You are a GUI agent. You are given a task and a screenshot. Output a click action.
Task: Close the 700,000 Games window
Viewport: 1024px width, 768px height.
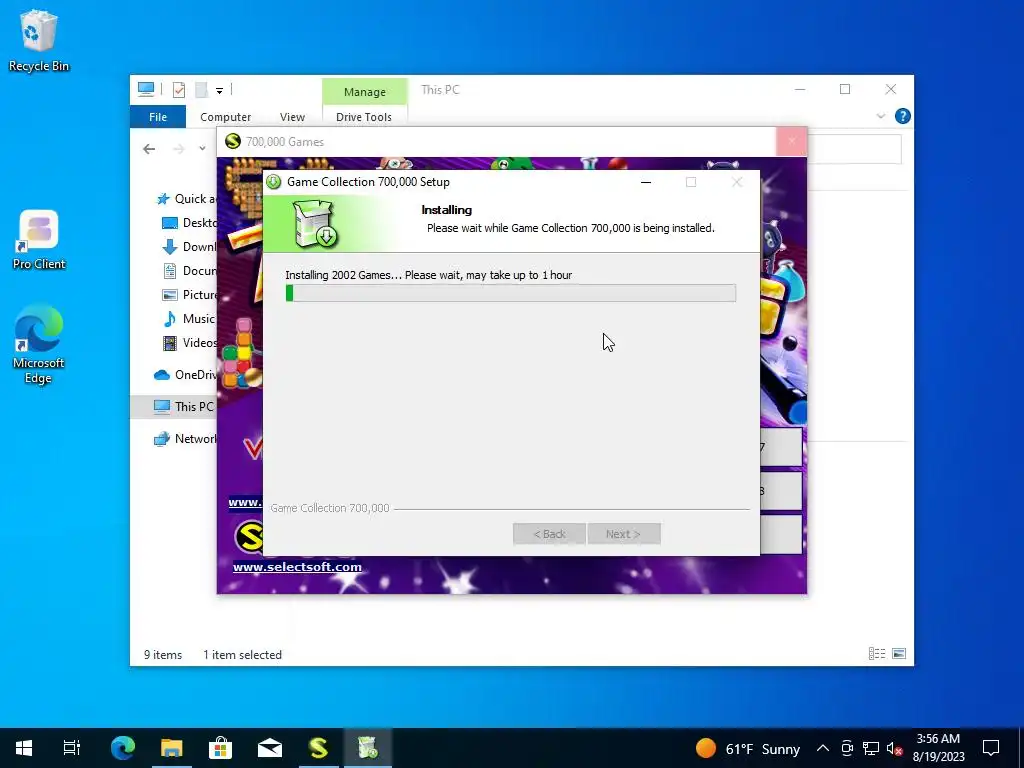coord(792,141)
